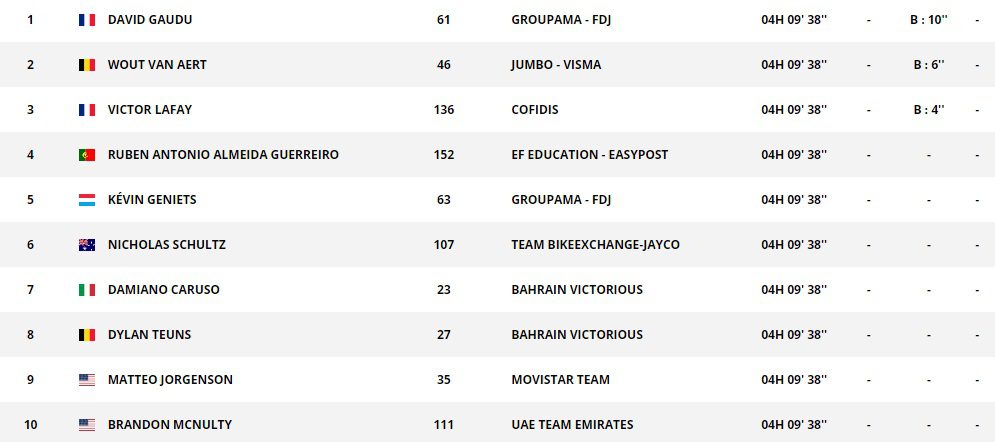Open Wout van Aert's rider page
This screenshot has width=995, height=442.
pos(157,65)
